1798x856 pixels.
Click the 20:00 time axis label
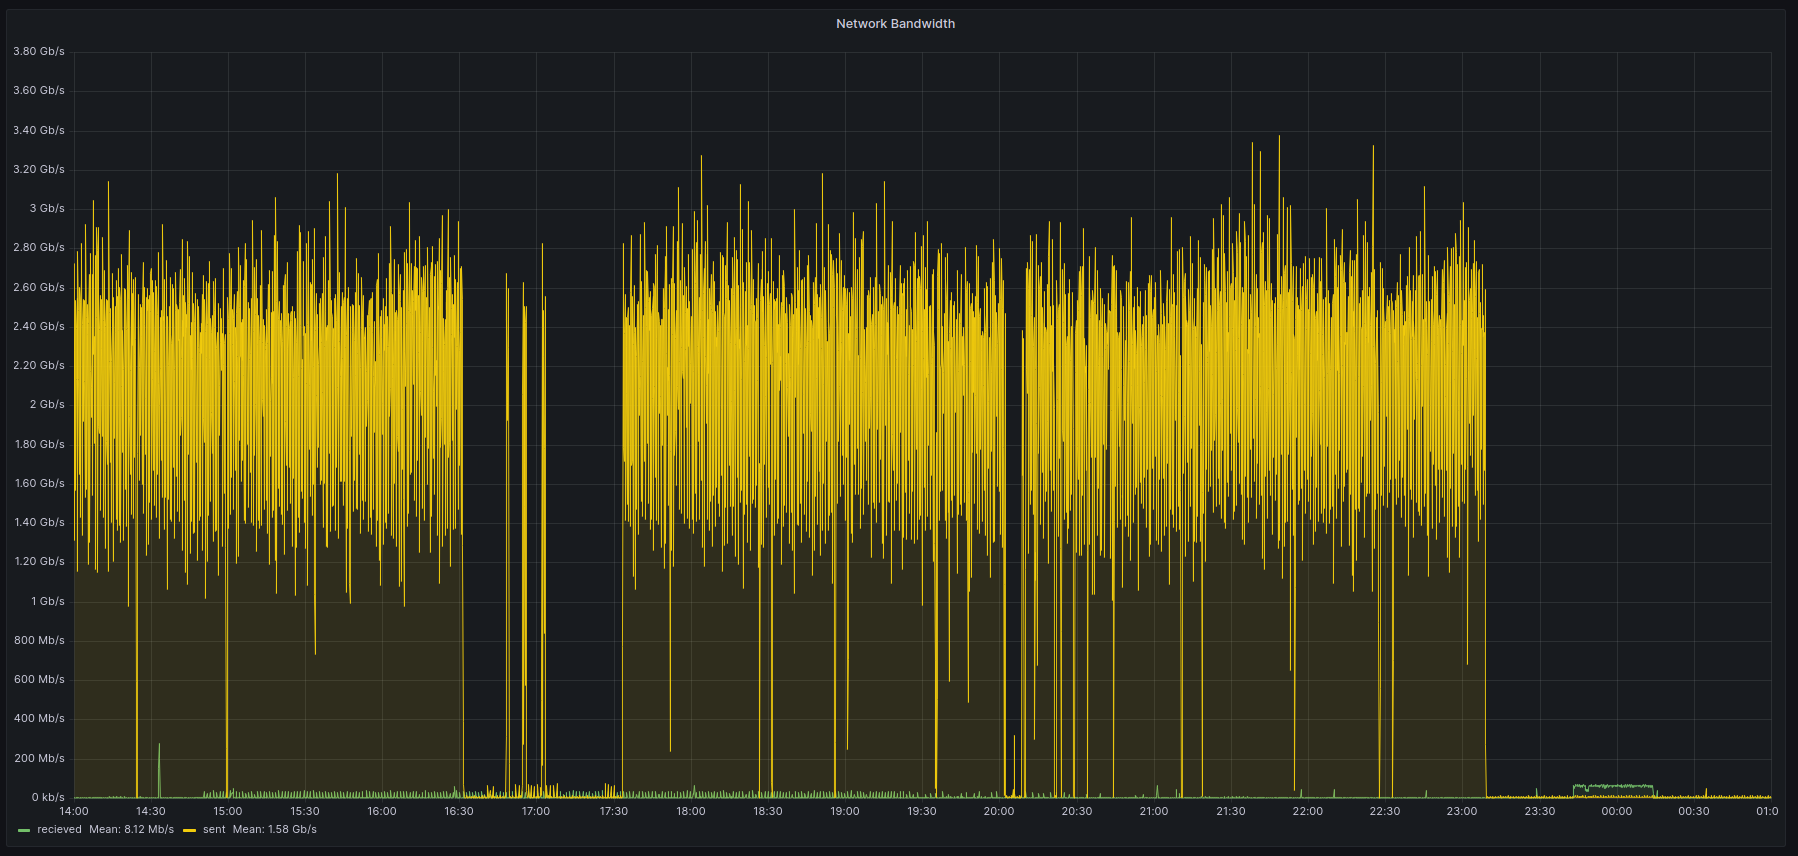pos(999,811)
